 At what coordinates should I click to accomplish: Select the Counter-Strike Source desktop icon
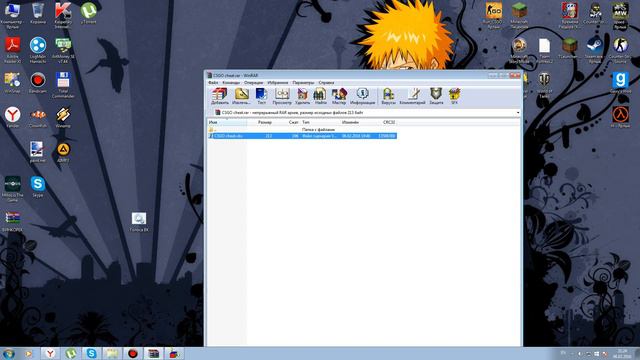tap(620, 50)
